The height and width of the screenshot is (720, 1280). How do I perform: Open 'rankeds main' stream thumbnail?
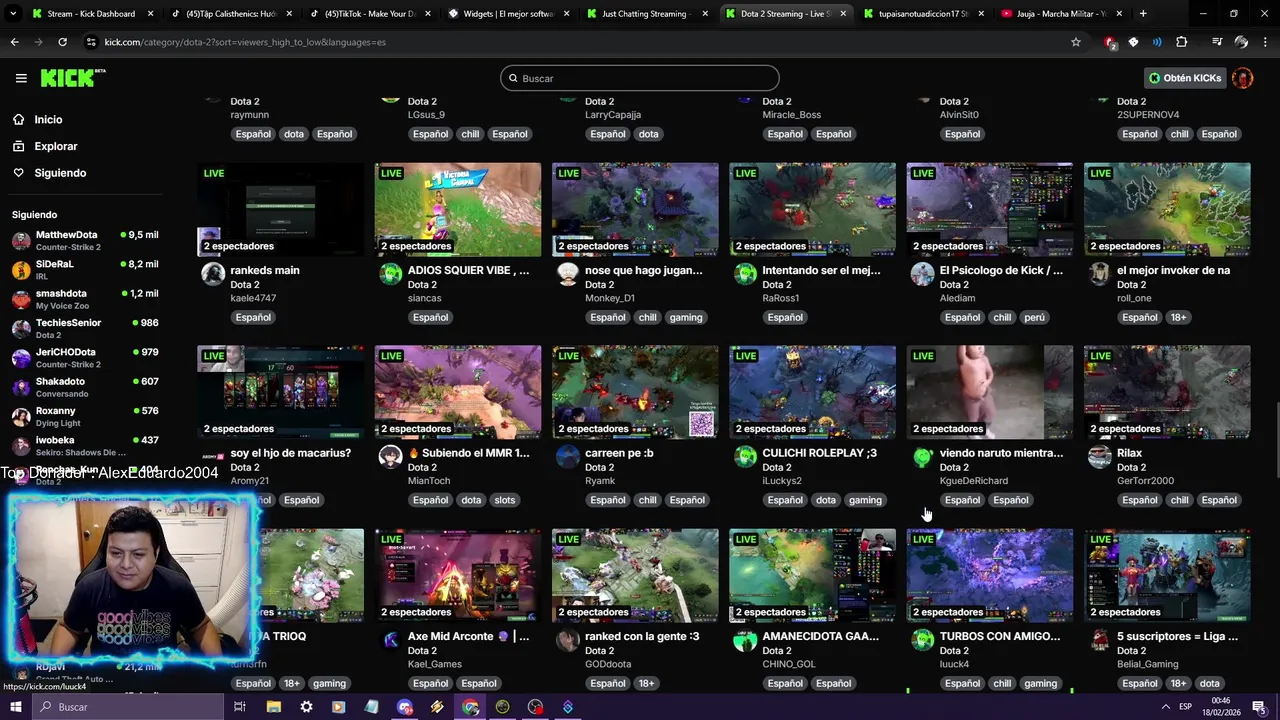281,210
